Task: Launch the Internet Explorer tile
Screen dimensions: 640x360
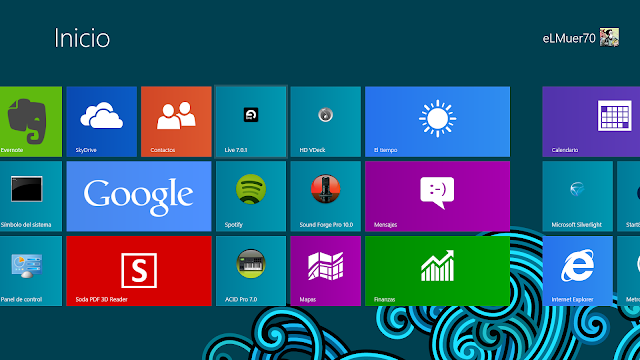Action: pyautogui.click(x=578, y=271)
